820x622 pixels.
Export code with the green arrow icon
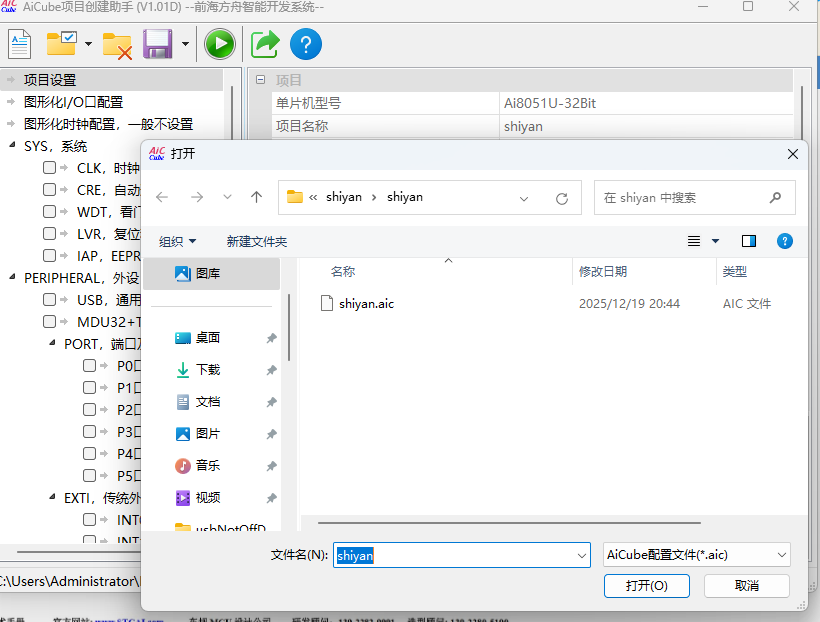point(263,43)
